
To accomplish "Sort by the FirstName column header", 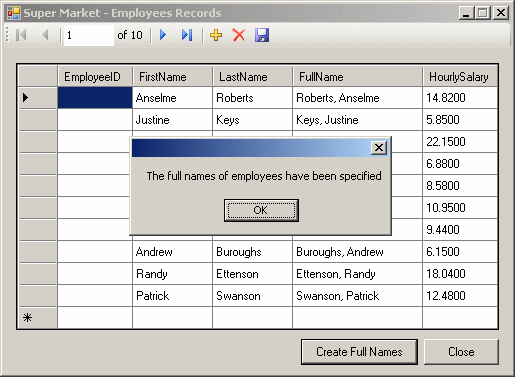I will [x=172, y=76].
